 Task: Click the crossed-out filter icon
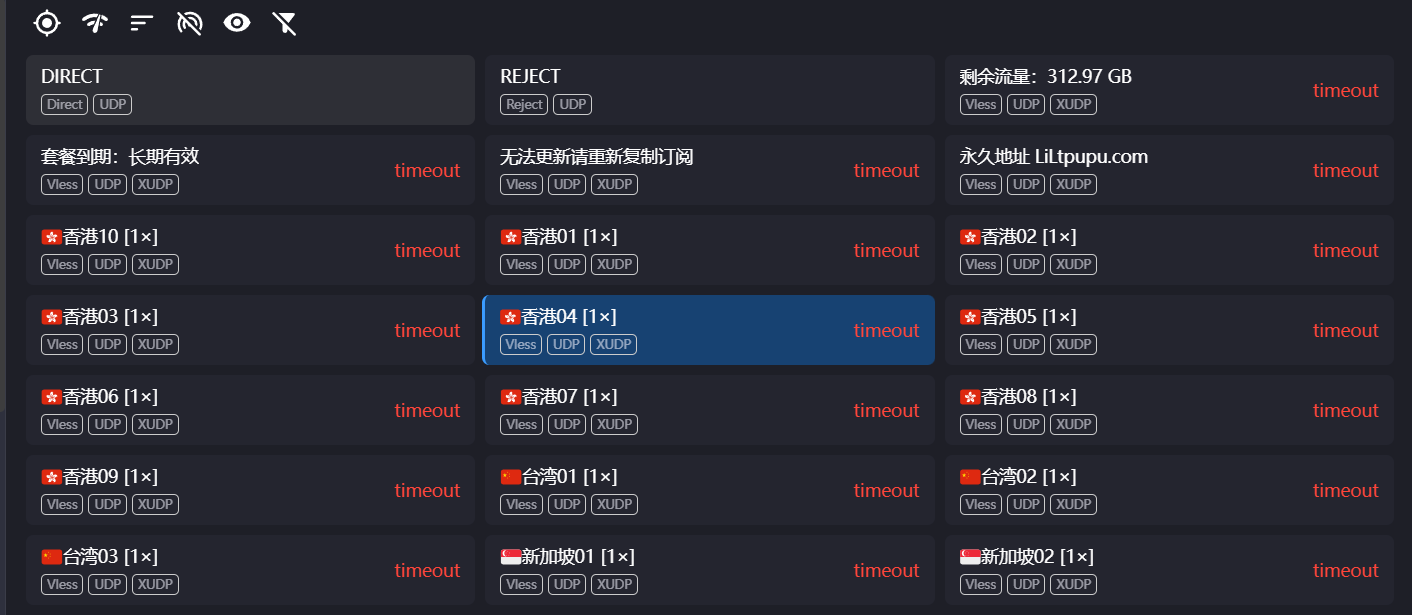click(x=285, y=22)
